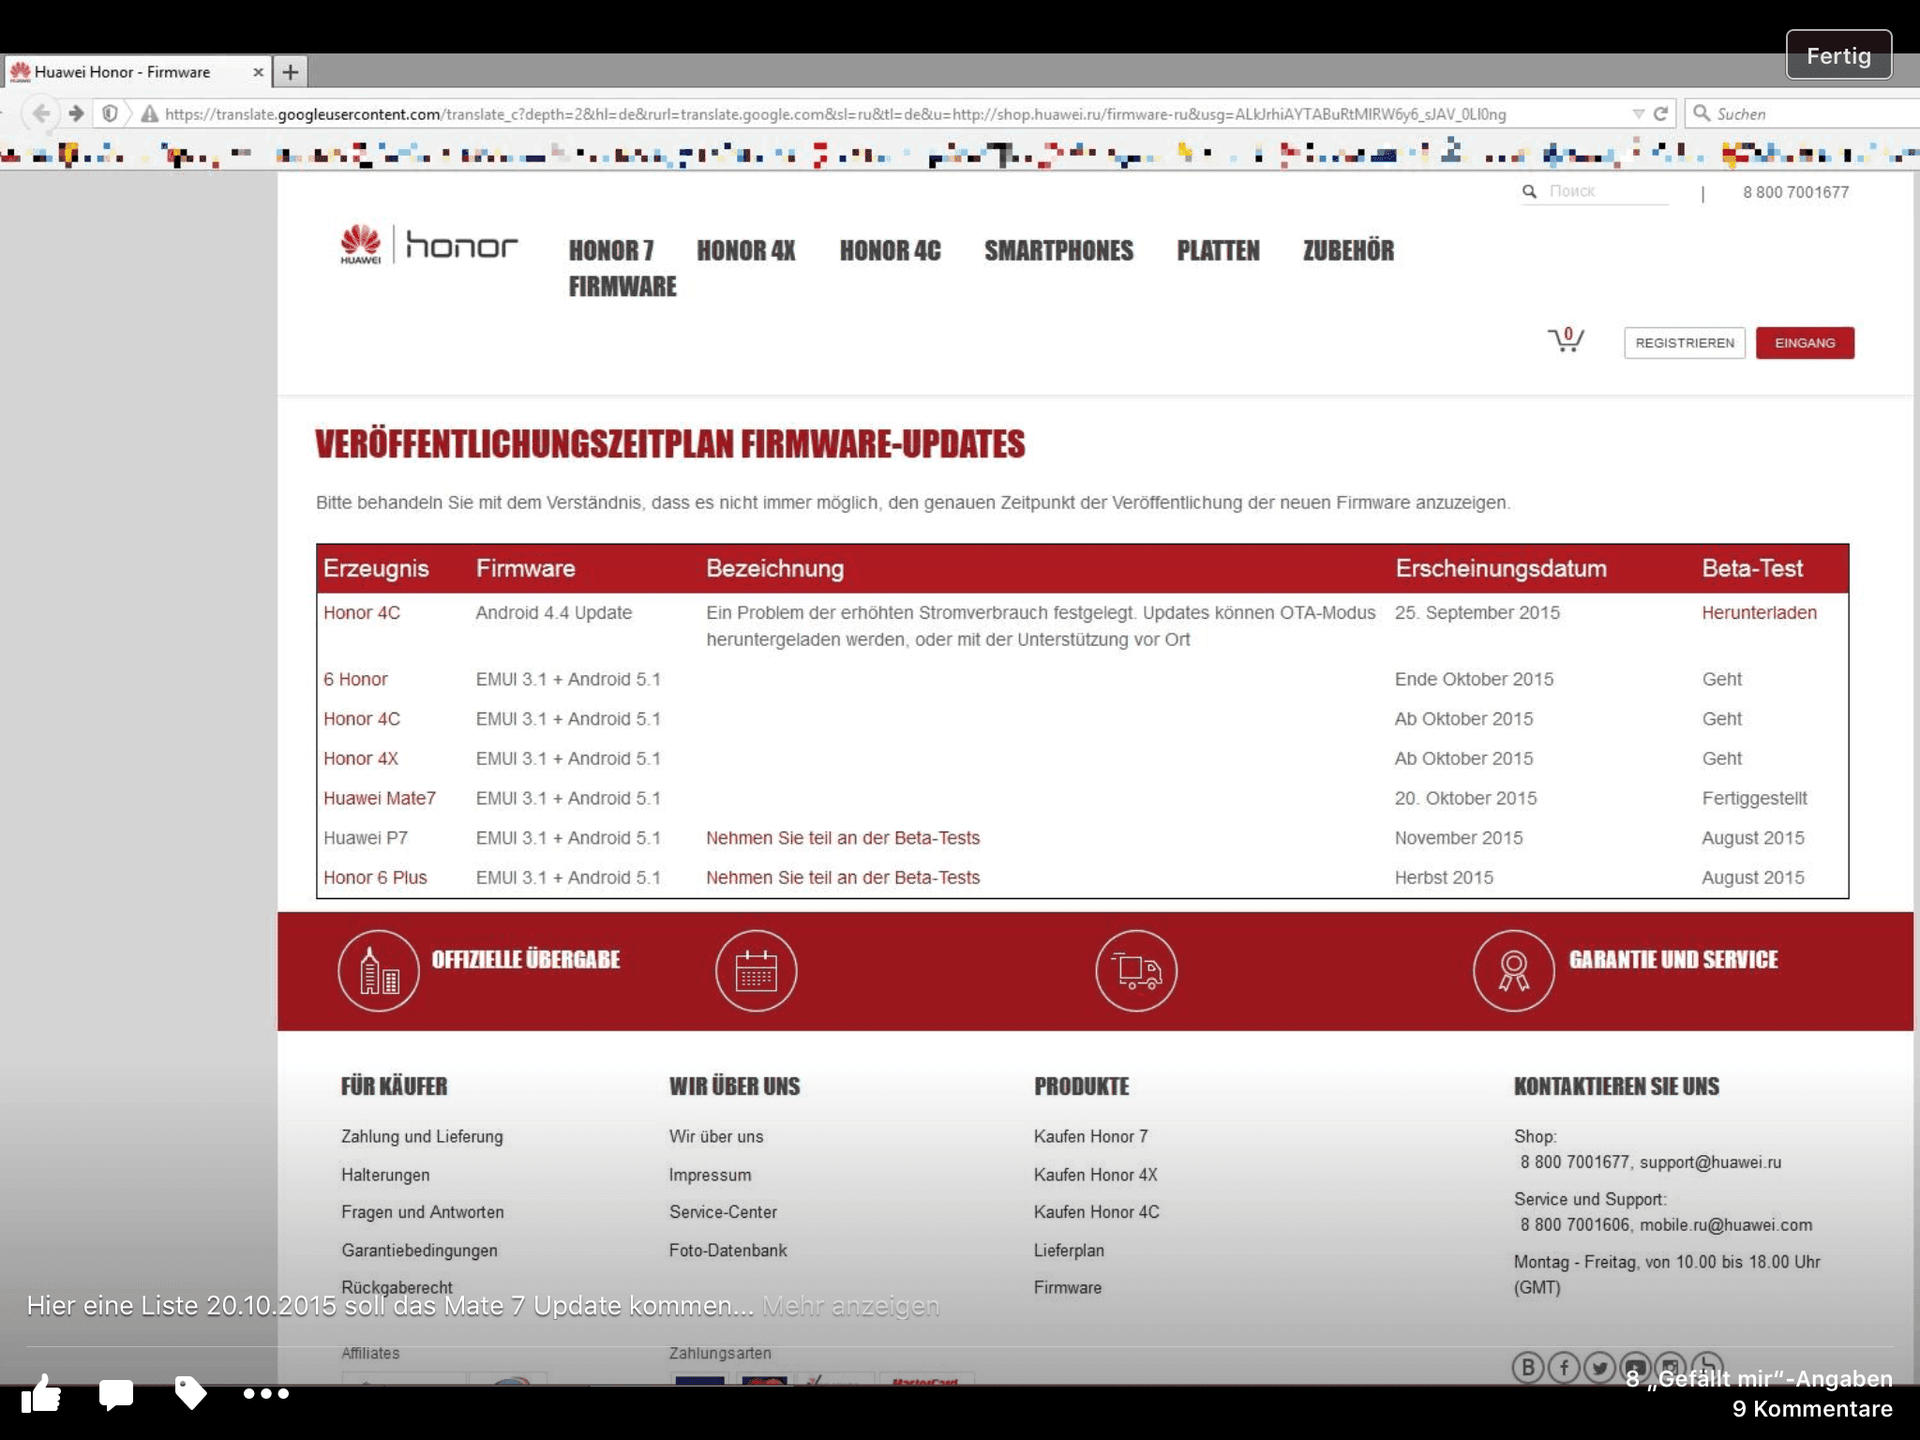Open the SMARTPHONES menu item
1920x1440 pixels.
click(x=1059, y=250)
